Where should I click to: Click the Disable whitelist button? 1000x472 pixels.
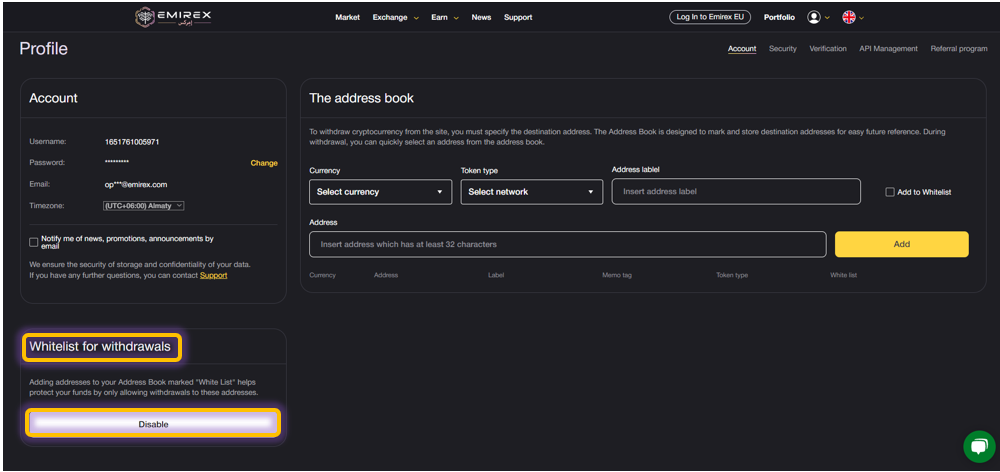[x=153, y=424]
